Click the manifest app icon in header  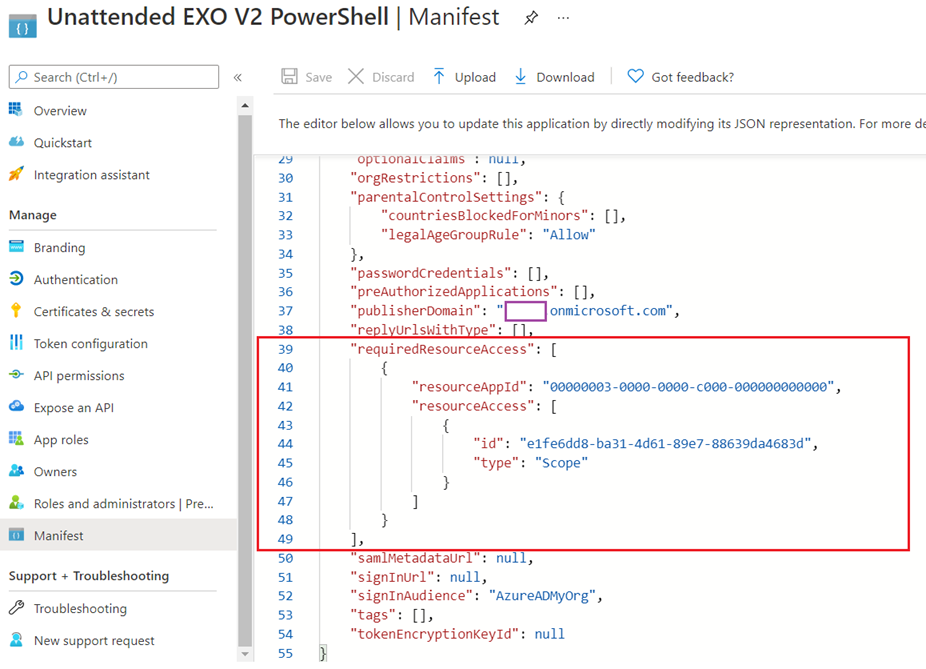[x=22, y=27]
